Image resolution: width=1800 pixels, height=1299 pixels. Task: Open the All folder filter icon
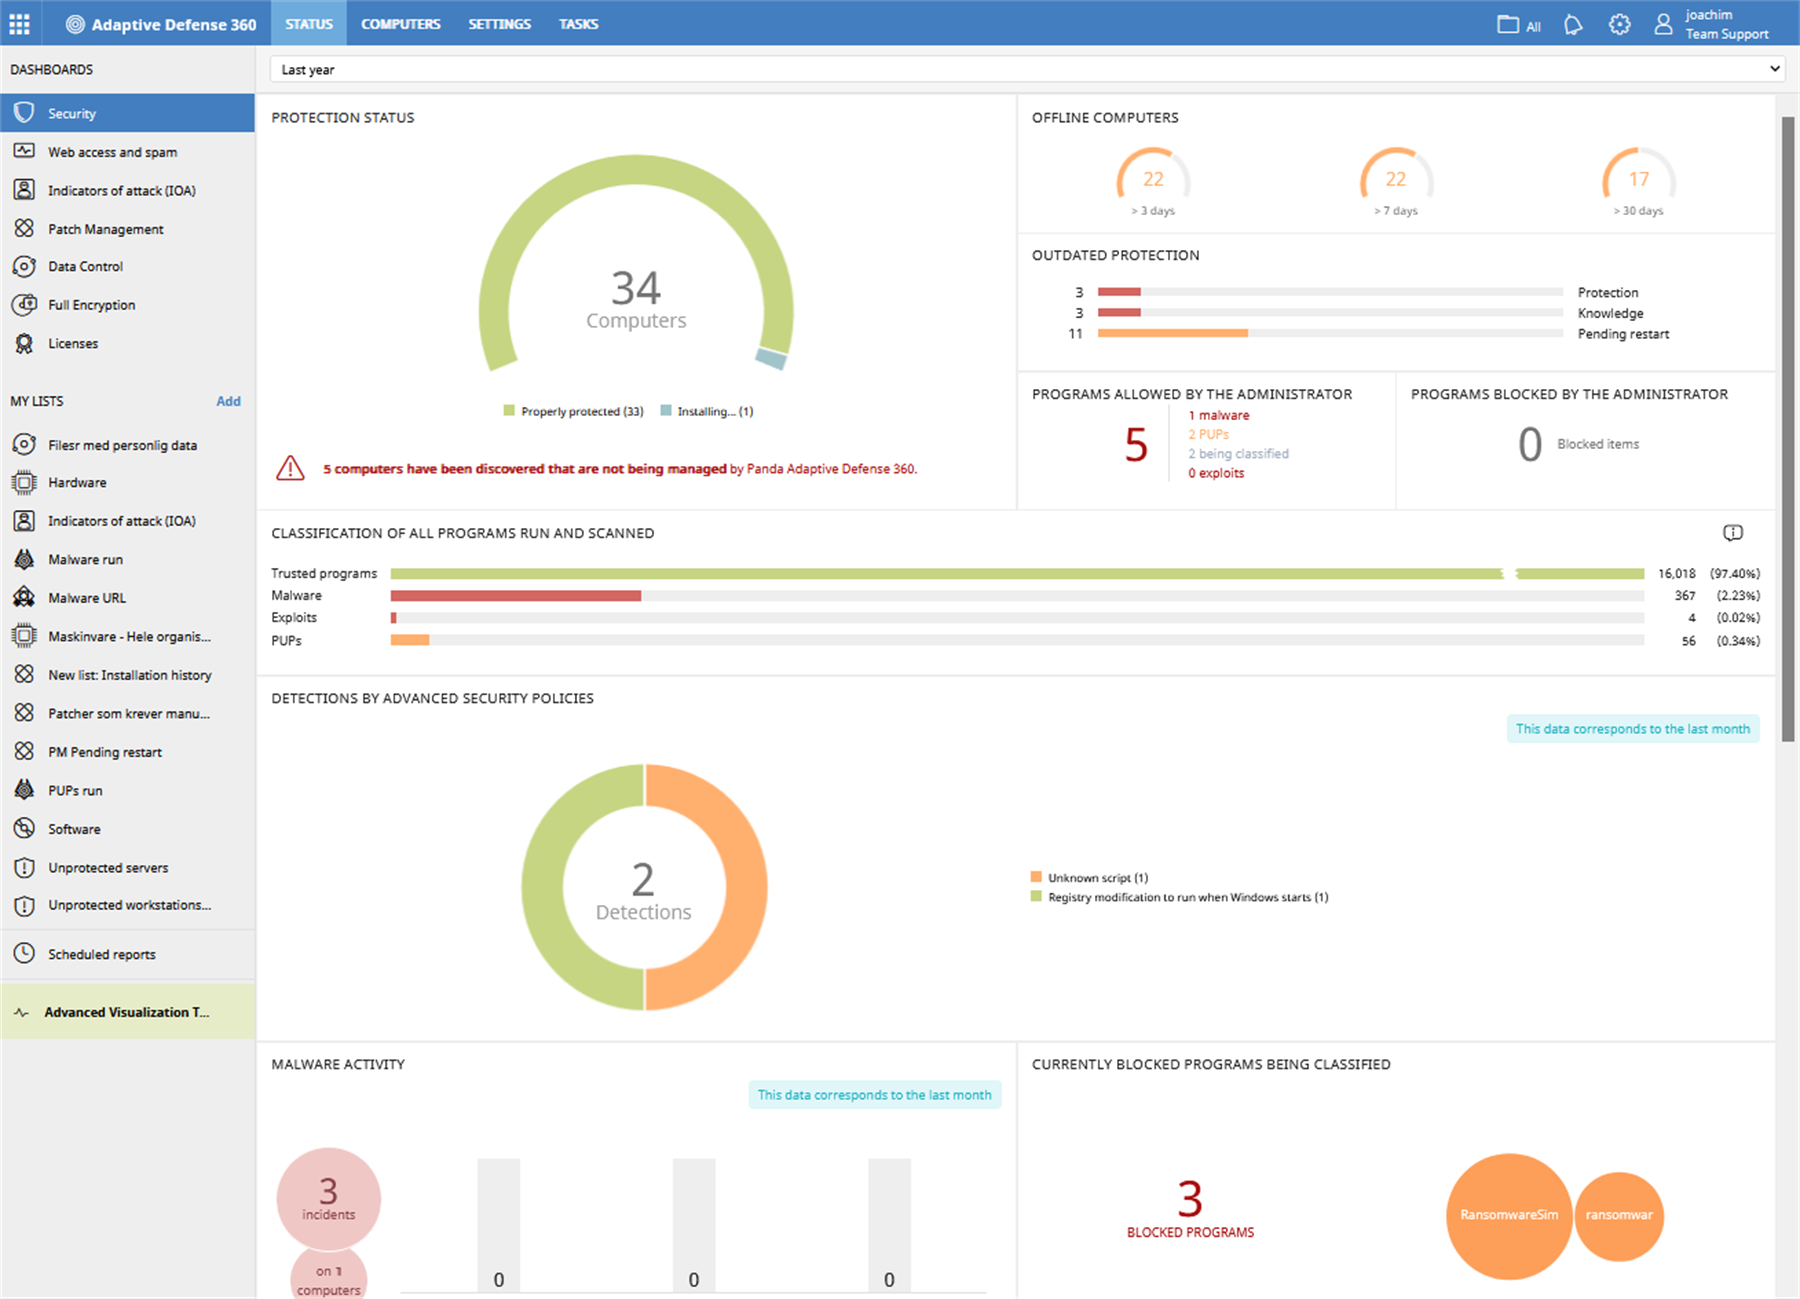click(1508, 24)
